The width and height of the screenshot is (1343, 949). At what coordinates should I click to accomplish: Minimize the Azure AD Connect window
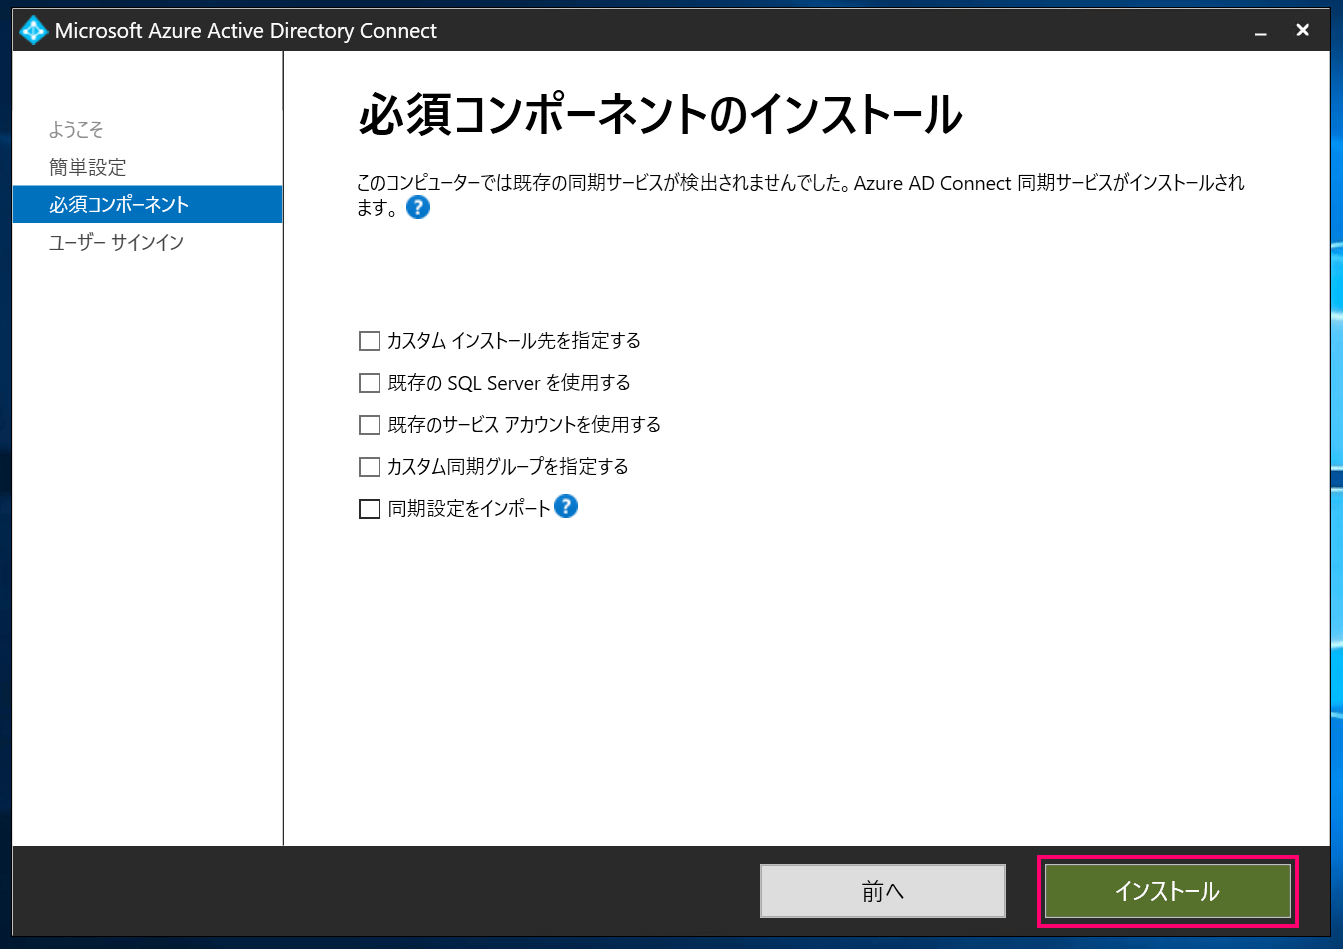click(x=1261, y=32)
